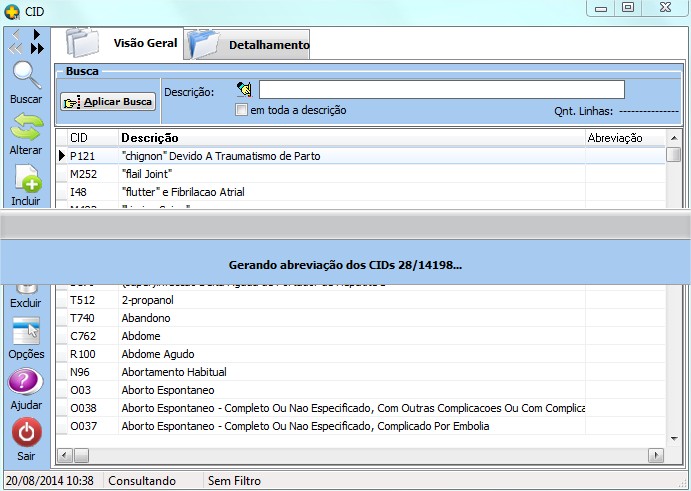Click the icon beside Descrição search field

pos(244,90)
